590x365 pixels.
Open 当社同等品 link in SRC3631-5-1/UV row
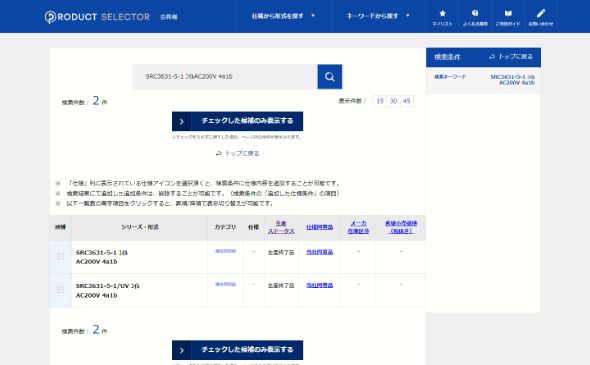pyautogui.click(x=319, y=285)
